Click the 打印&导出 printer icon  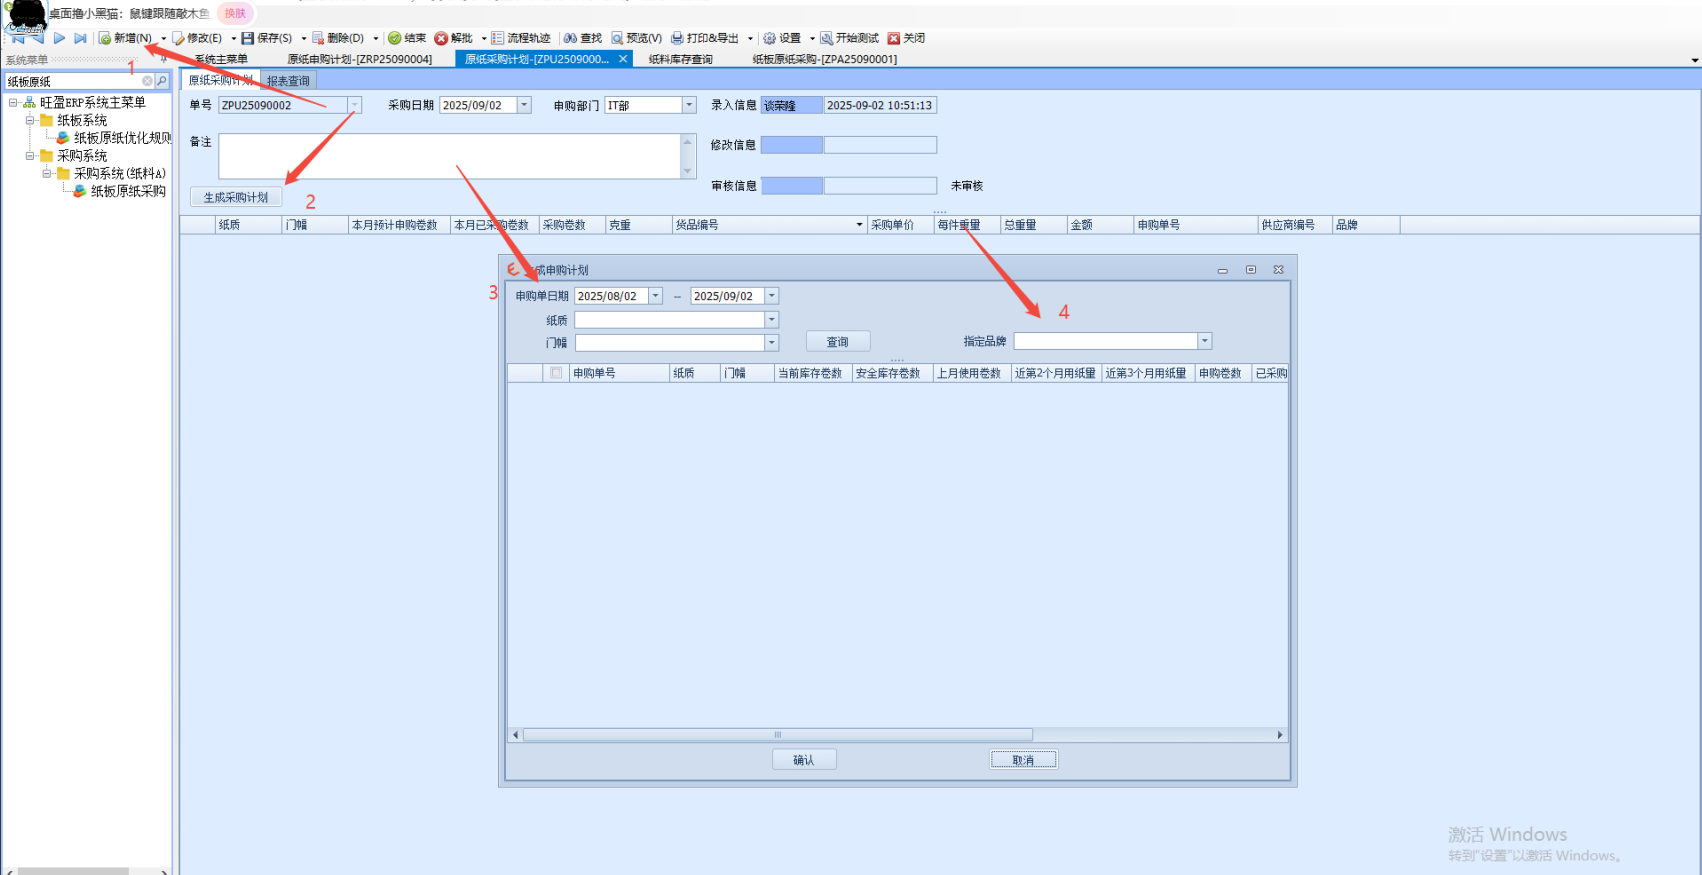(677, 38)
